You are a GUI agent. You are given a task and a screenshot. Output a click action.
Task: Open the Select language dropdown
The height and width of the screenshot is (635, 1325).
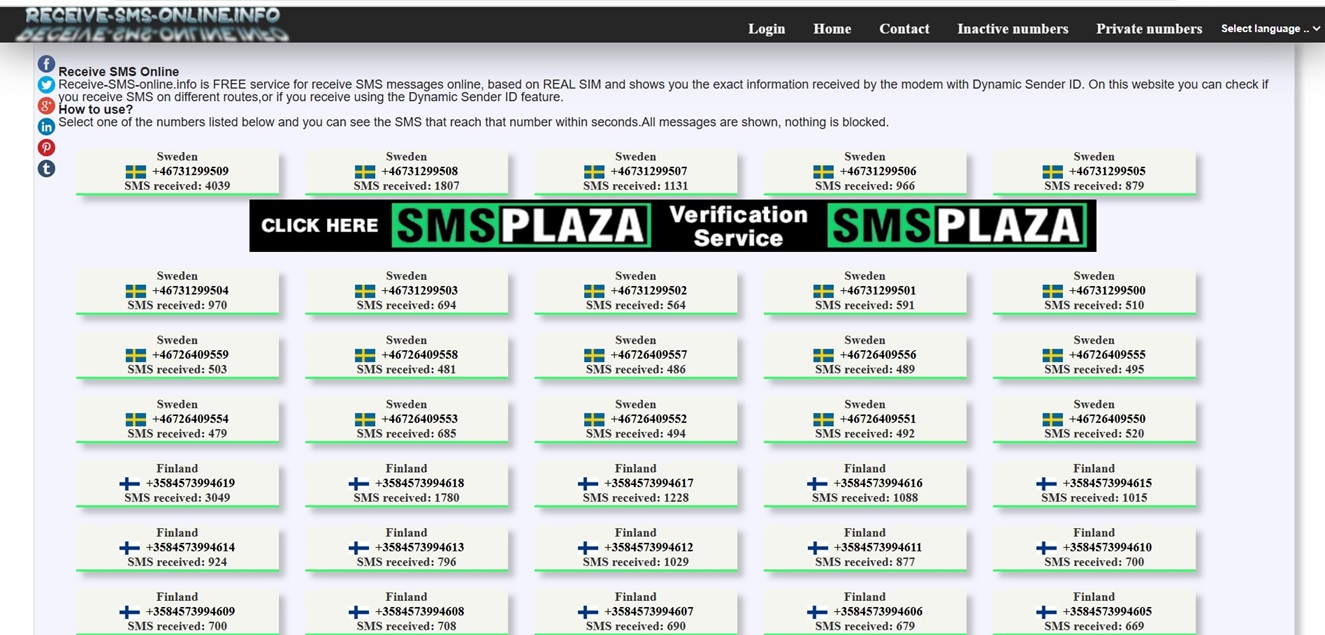point(1270,29)
